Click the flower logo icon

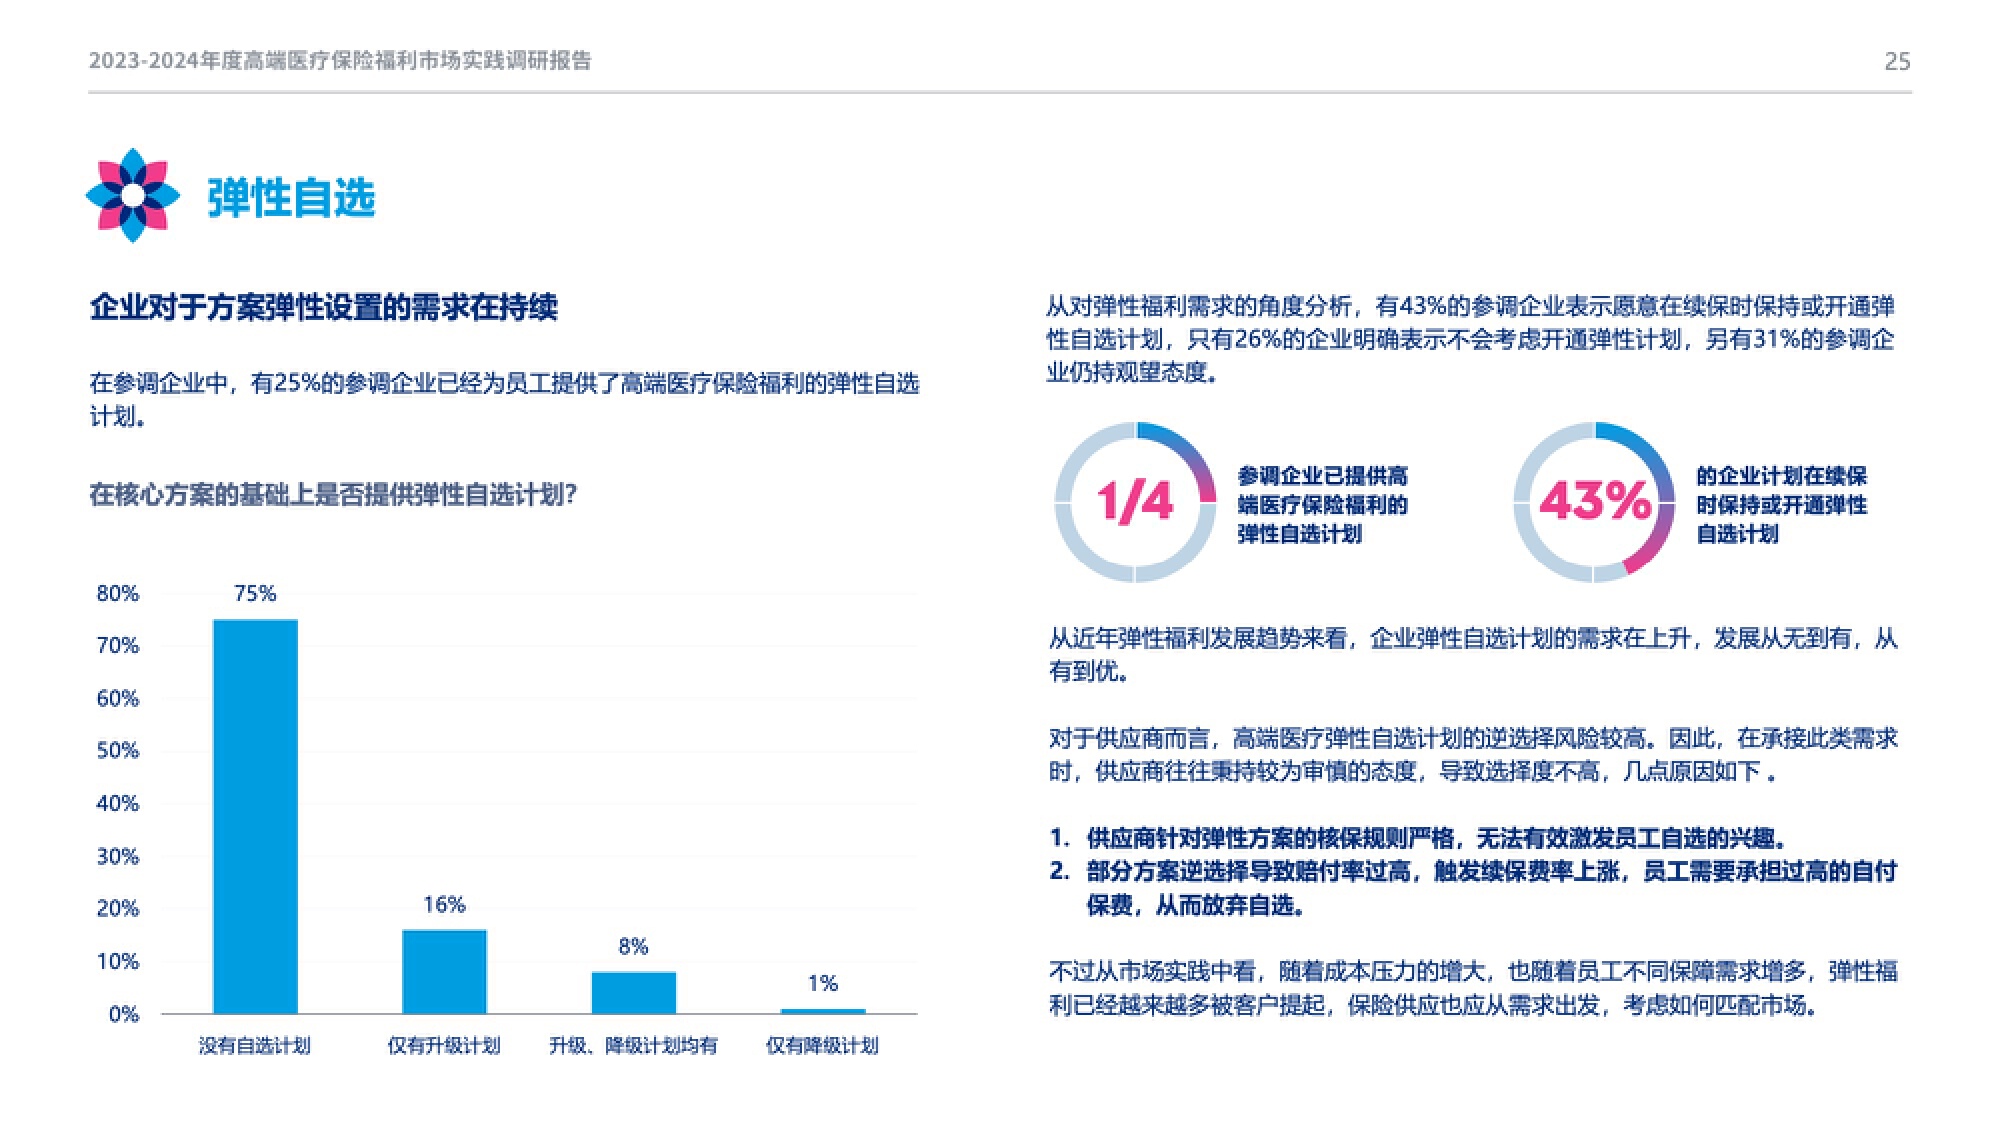tap(132, 196)
